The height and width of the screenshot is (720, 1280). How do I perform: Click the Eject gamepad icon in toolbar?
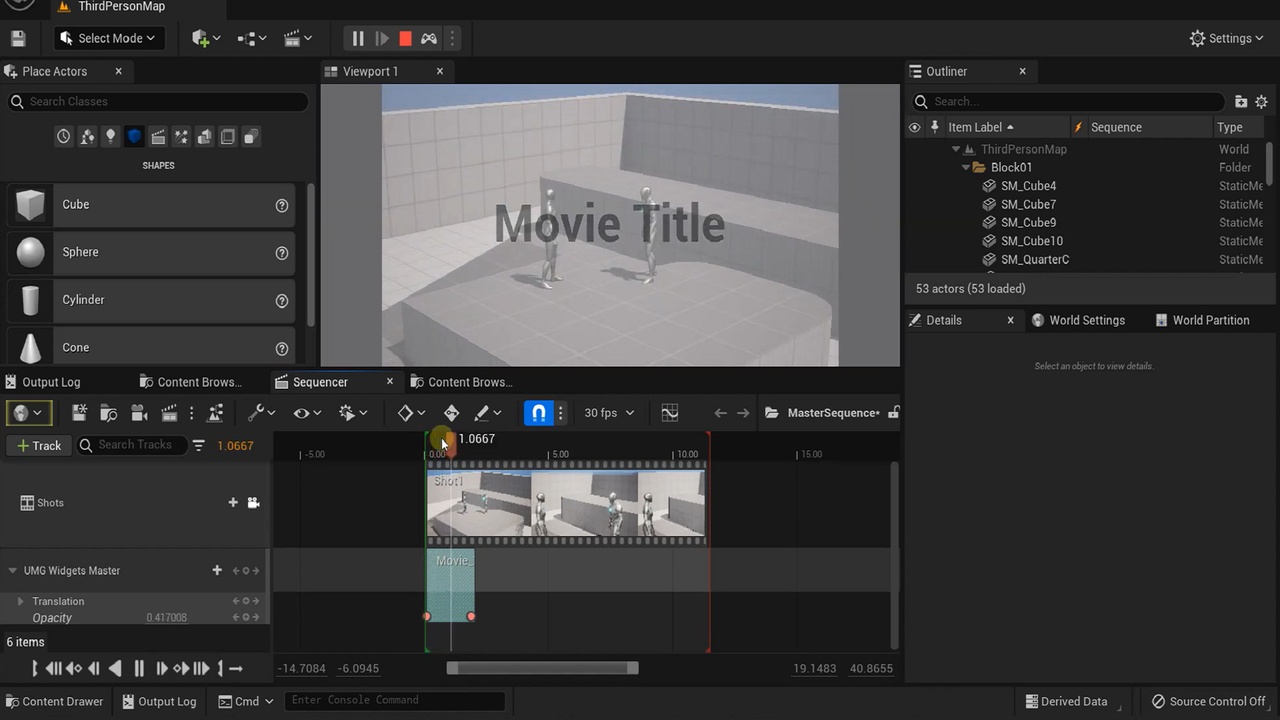tap(428, 39)
